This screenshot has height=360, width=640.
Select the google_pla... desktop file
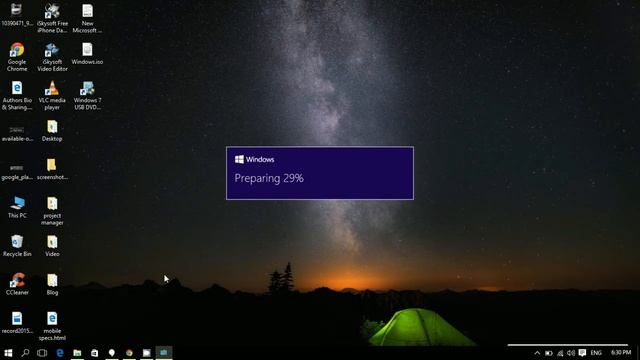click(x=17, y=172)
